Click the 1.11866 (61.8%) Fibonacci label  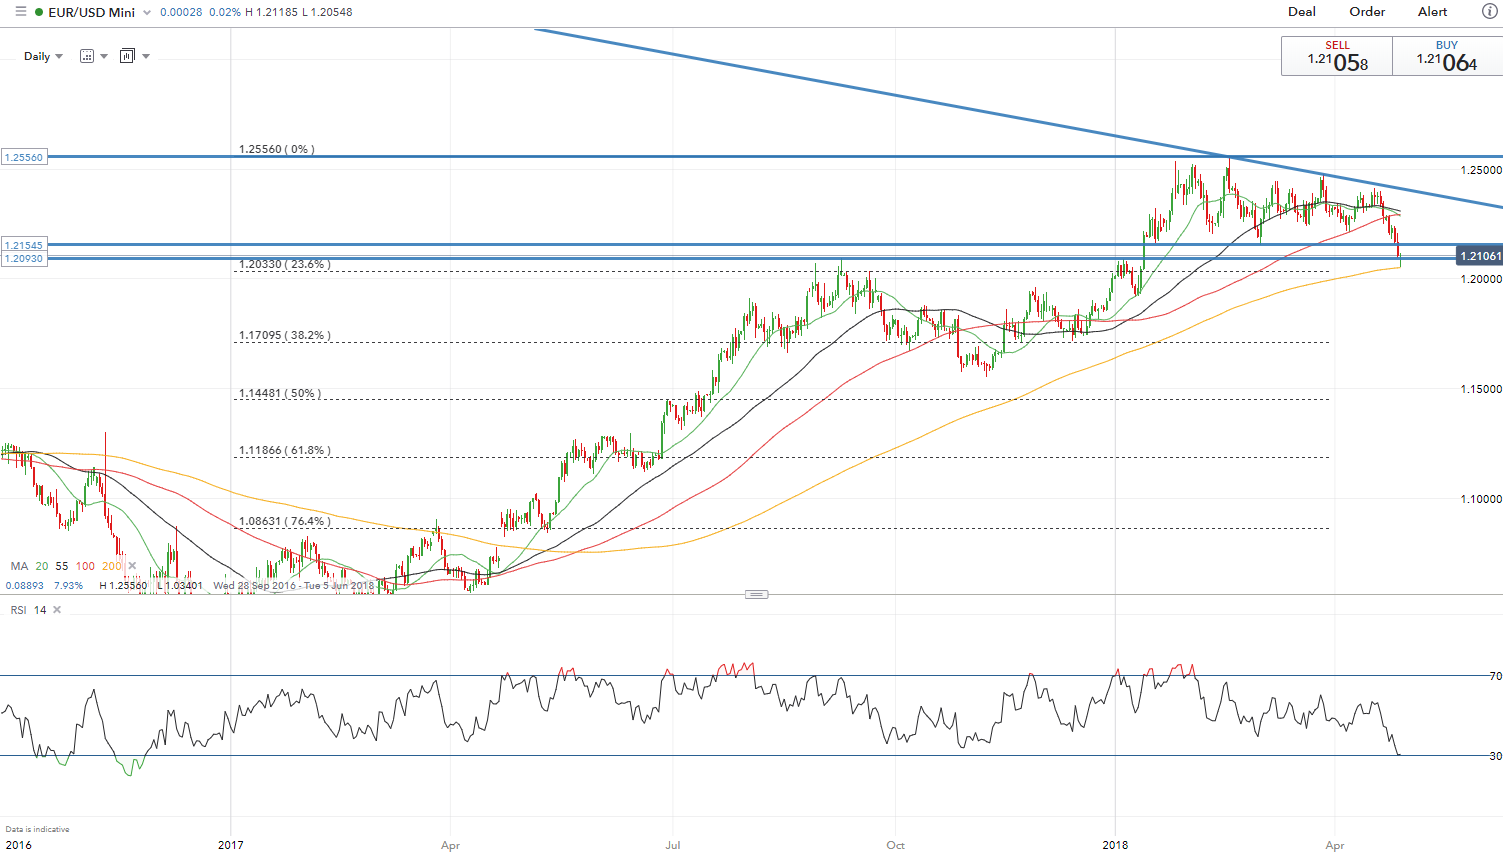coord(285,450)
